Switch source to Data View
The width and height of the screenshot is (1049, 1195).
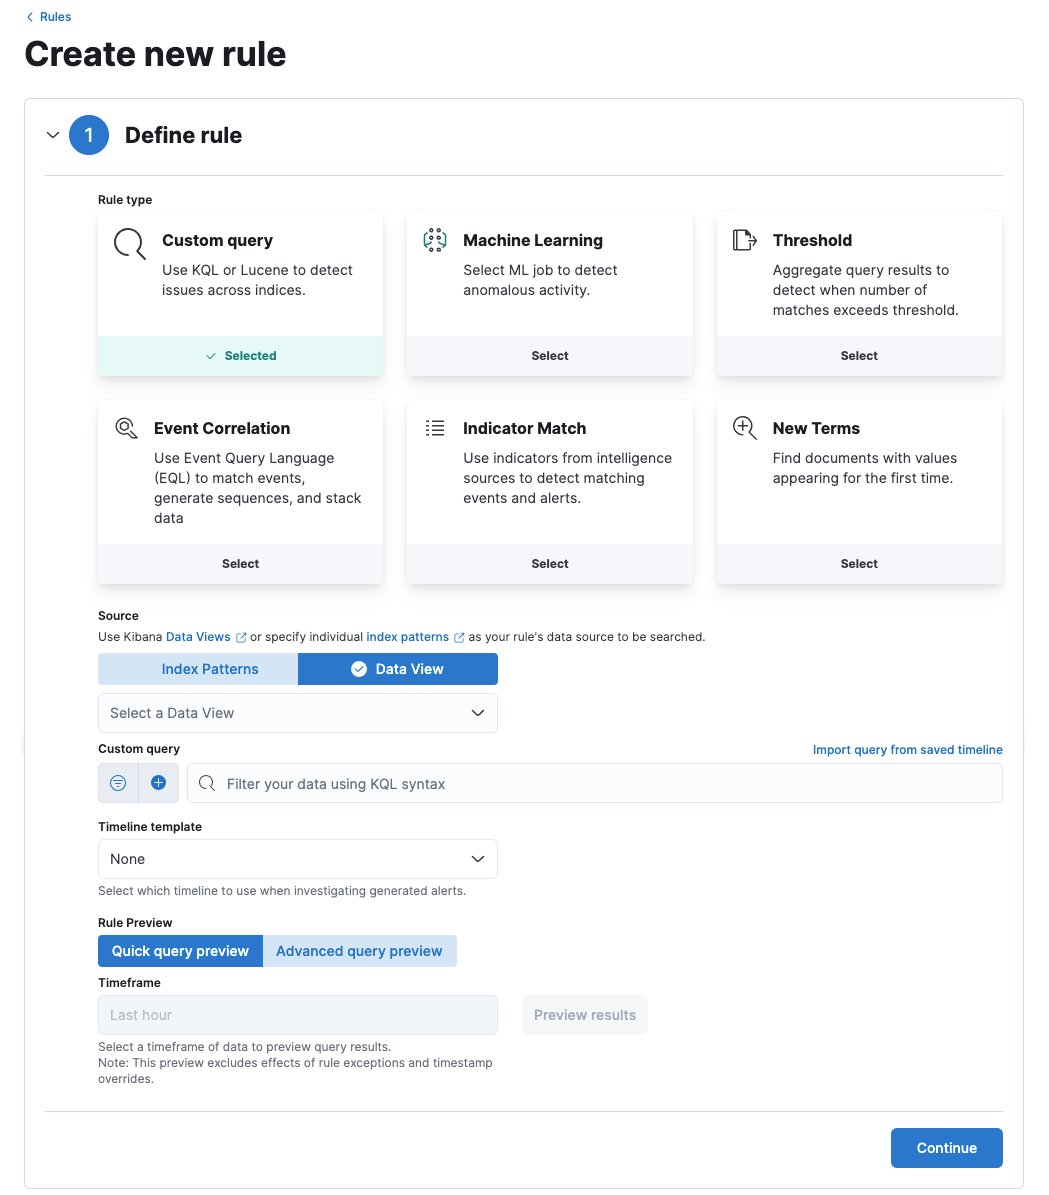coord(397,669)
